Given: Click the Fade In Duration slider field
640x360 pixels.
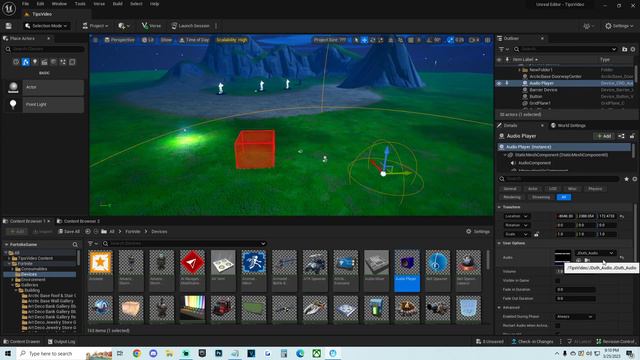Looking at the screenshot, I should (x=576, y=290).
